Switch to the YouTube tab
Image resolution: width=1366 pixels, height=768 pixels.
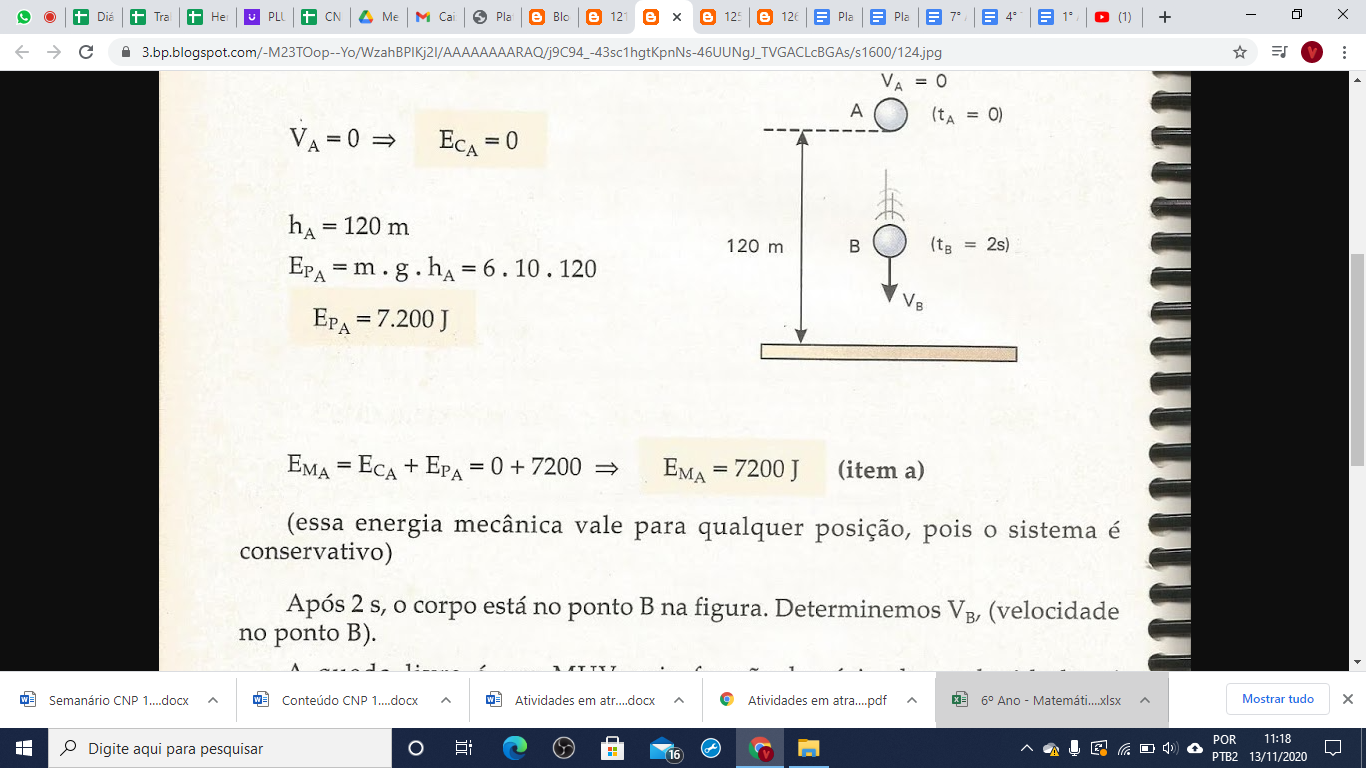click(x=1113, y=17)
